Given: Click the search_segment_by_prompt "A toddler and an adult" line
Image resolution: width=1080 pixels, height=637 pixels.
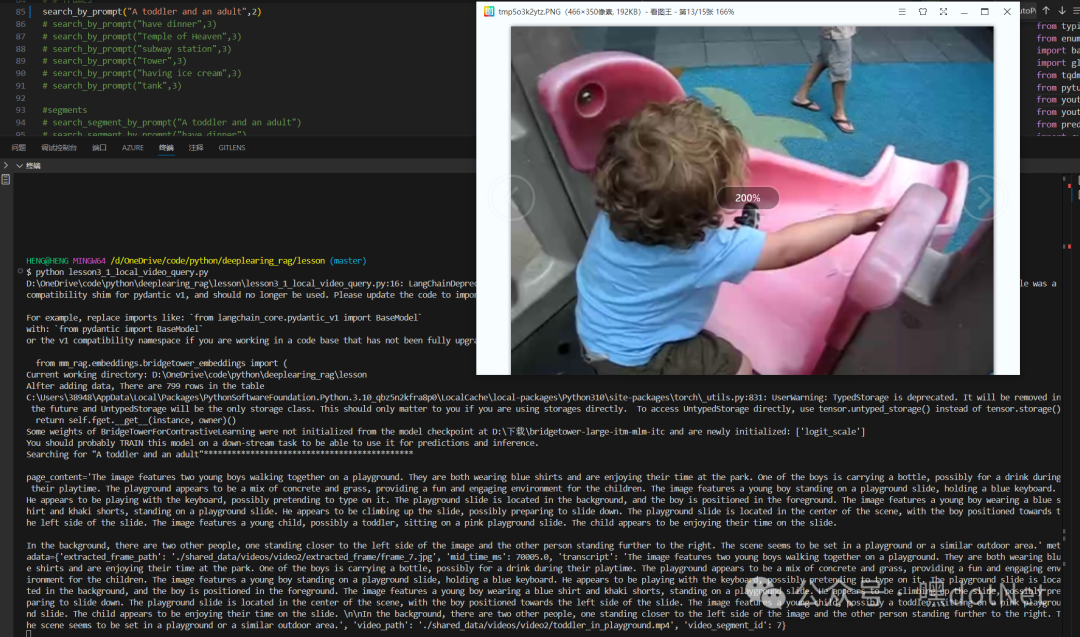Looking at the screenshot, I should coord(172,123).
